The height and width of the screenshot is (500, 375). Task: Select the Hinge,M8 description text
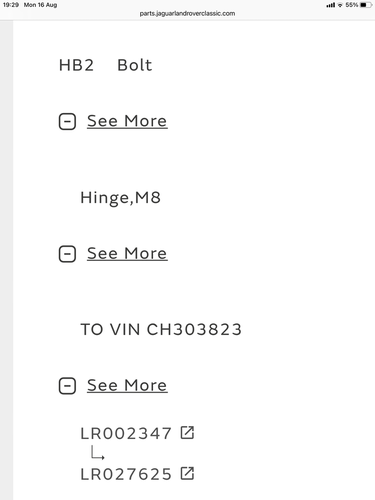(121, 198)
